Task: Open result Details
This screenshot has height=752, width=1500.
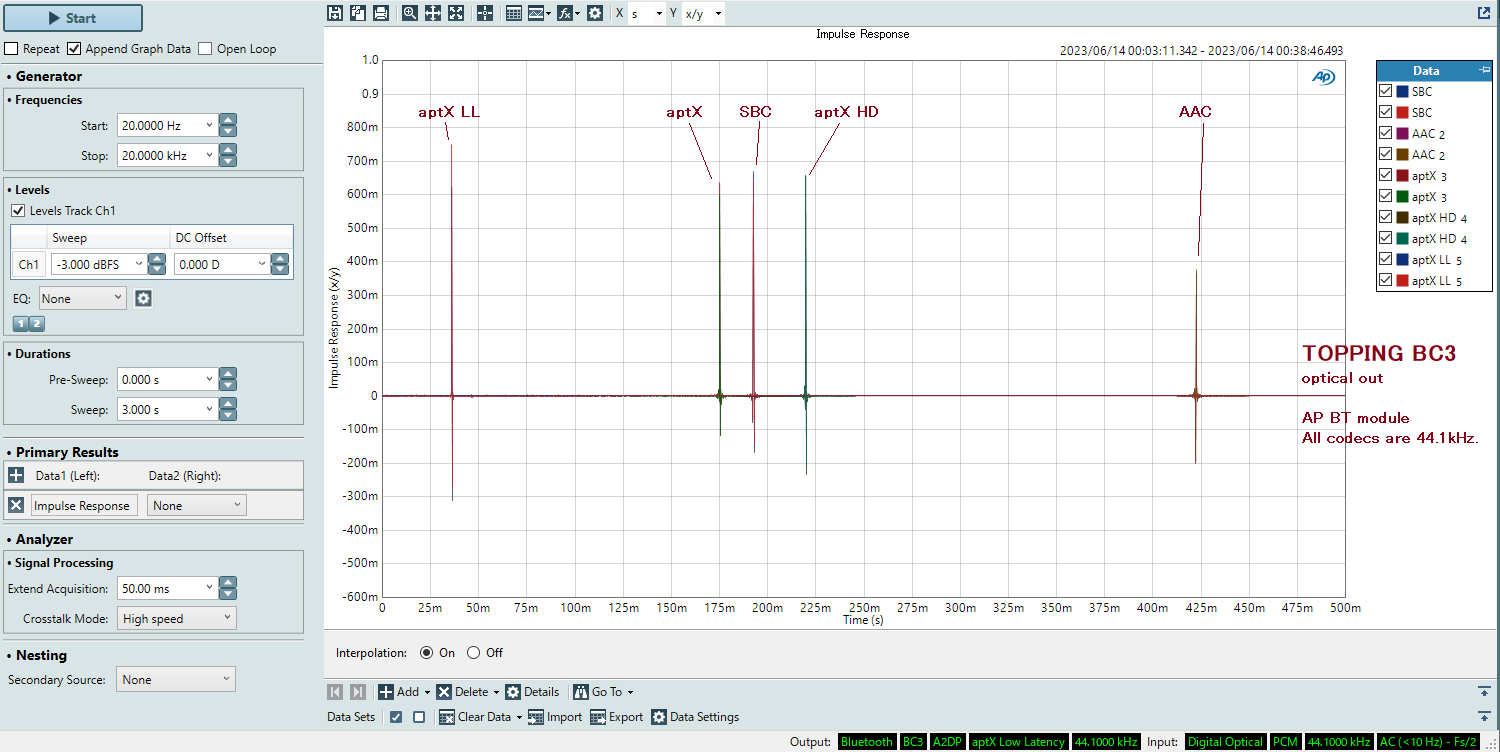Action: pos(532,692)
